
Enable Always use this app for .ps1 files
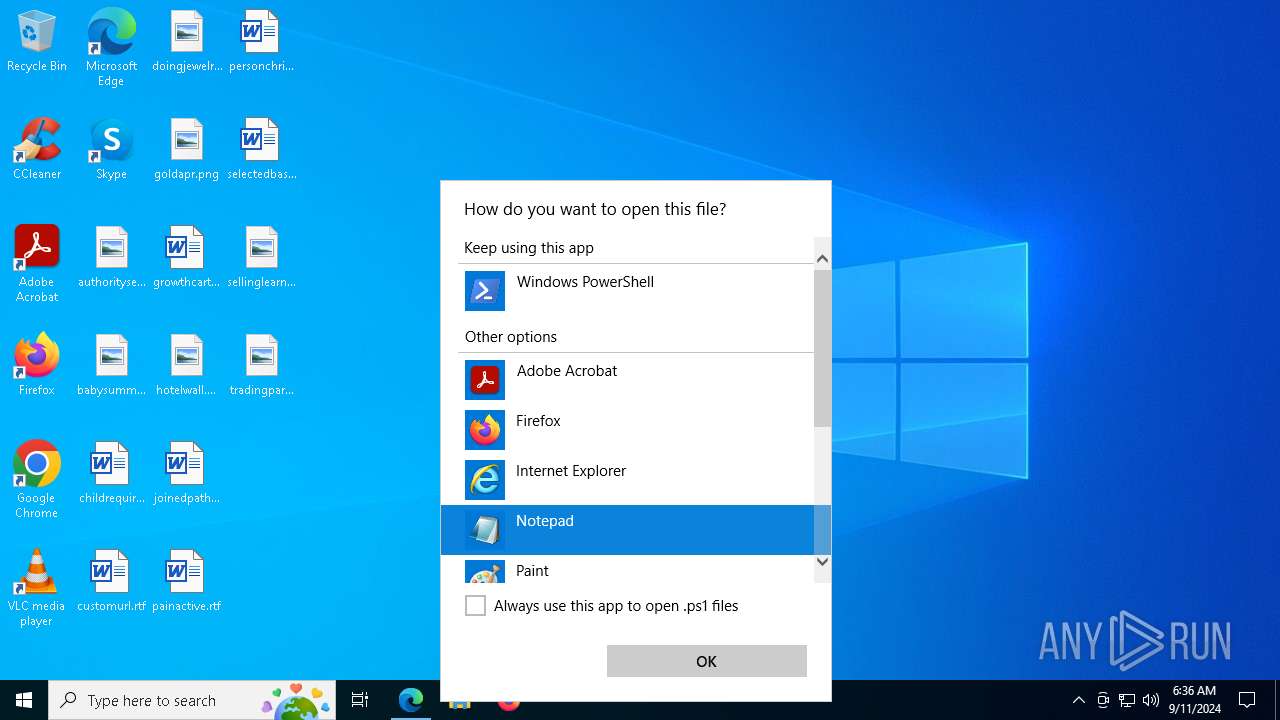click(x=476, y=606)
